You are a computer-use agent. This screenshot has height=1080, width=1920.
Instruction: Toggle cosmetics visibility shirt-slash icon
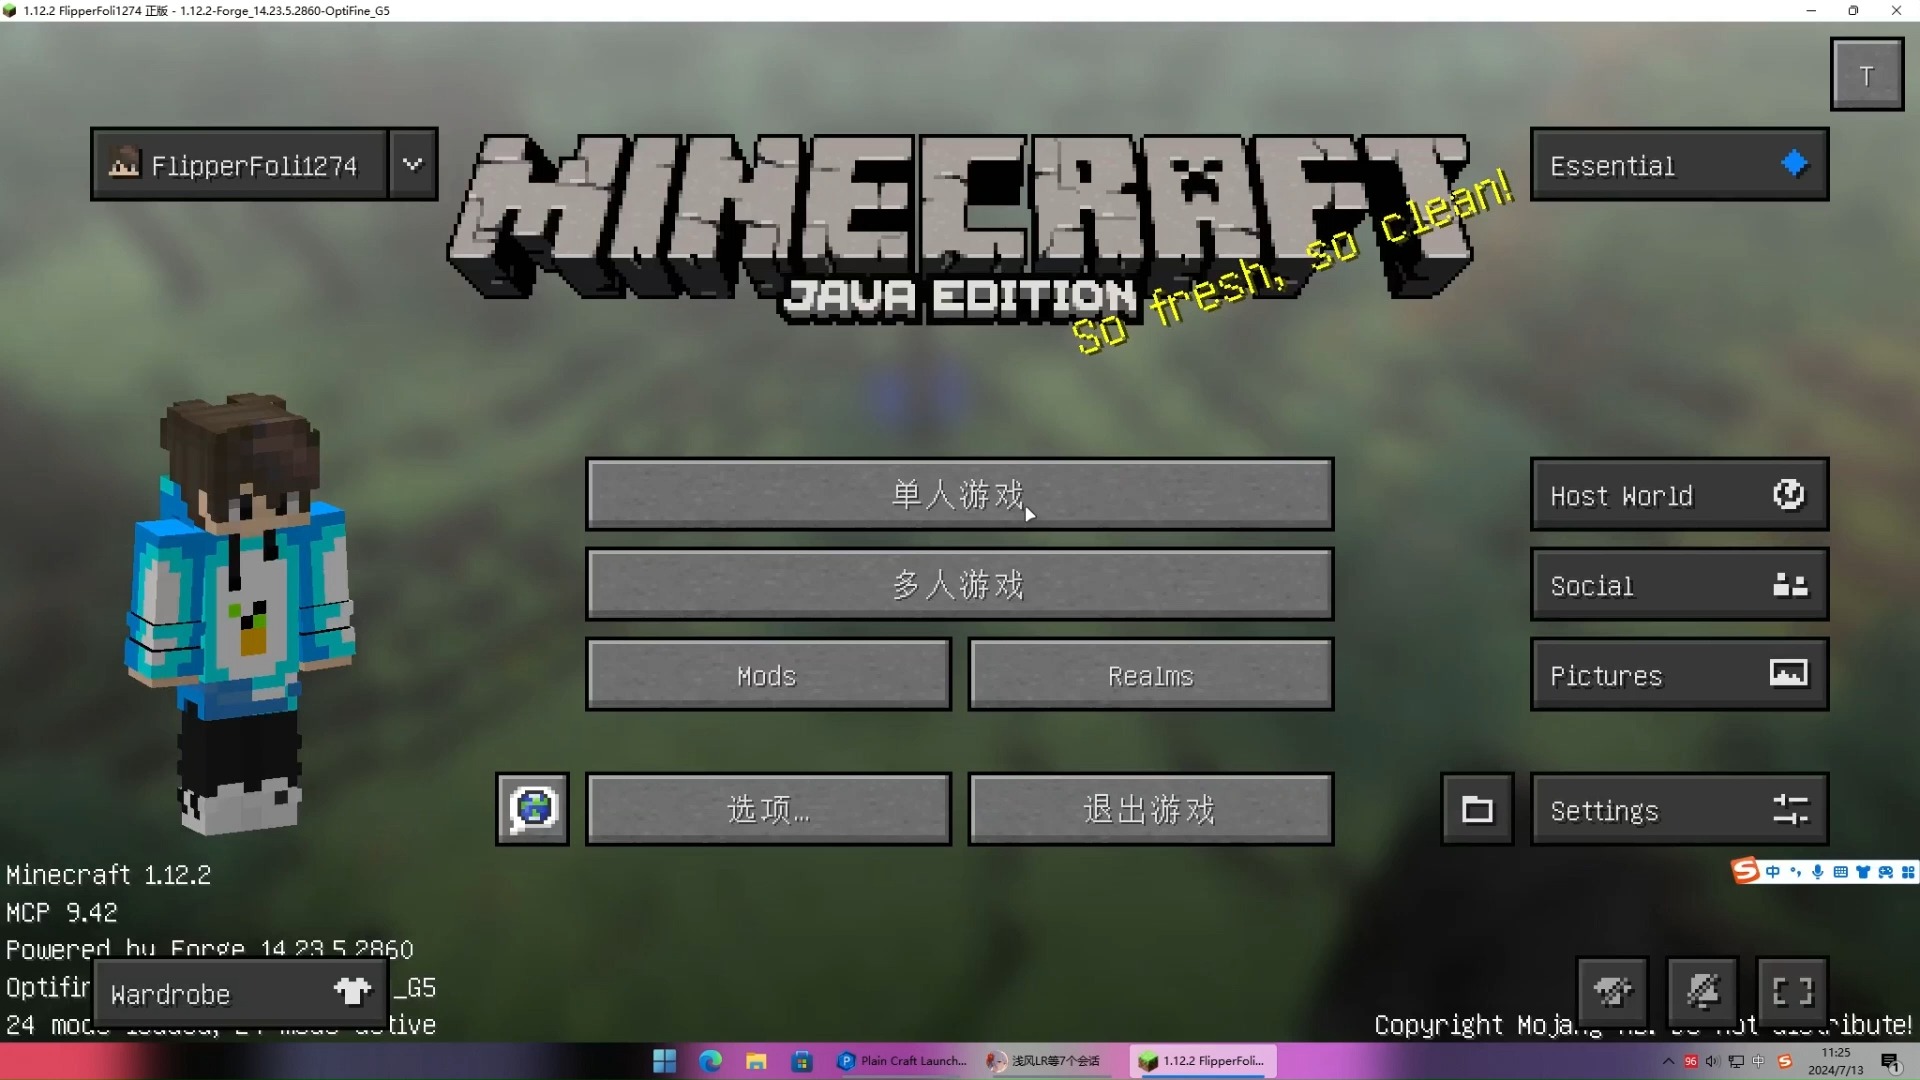click(x=1612, y=991)
